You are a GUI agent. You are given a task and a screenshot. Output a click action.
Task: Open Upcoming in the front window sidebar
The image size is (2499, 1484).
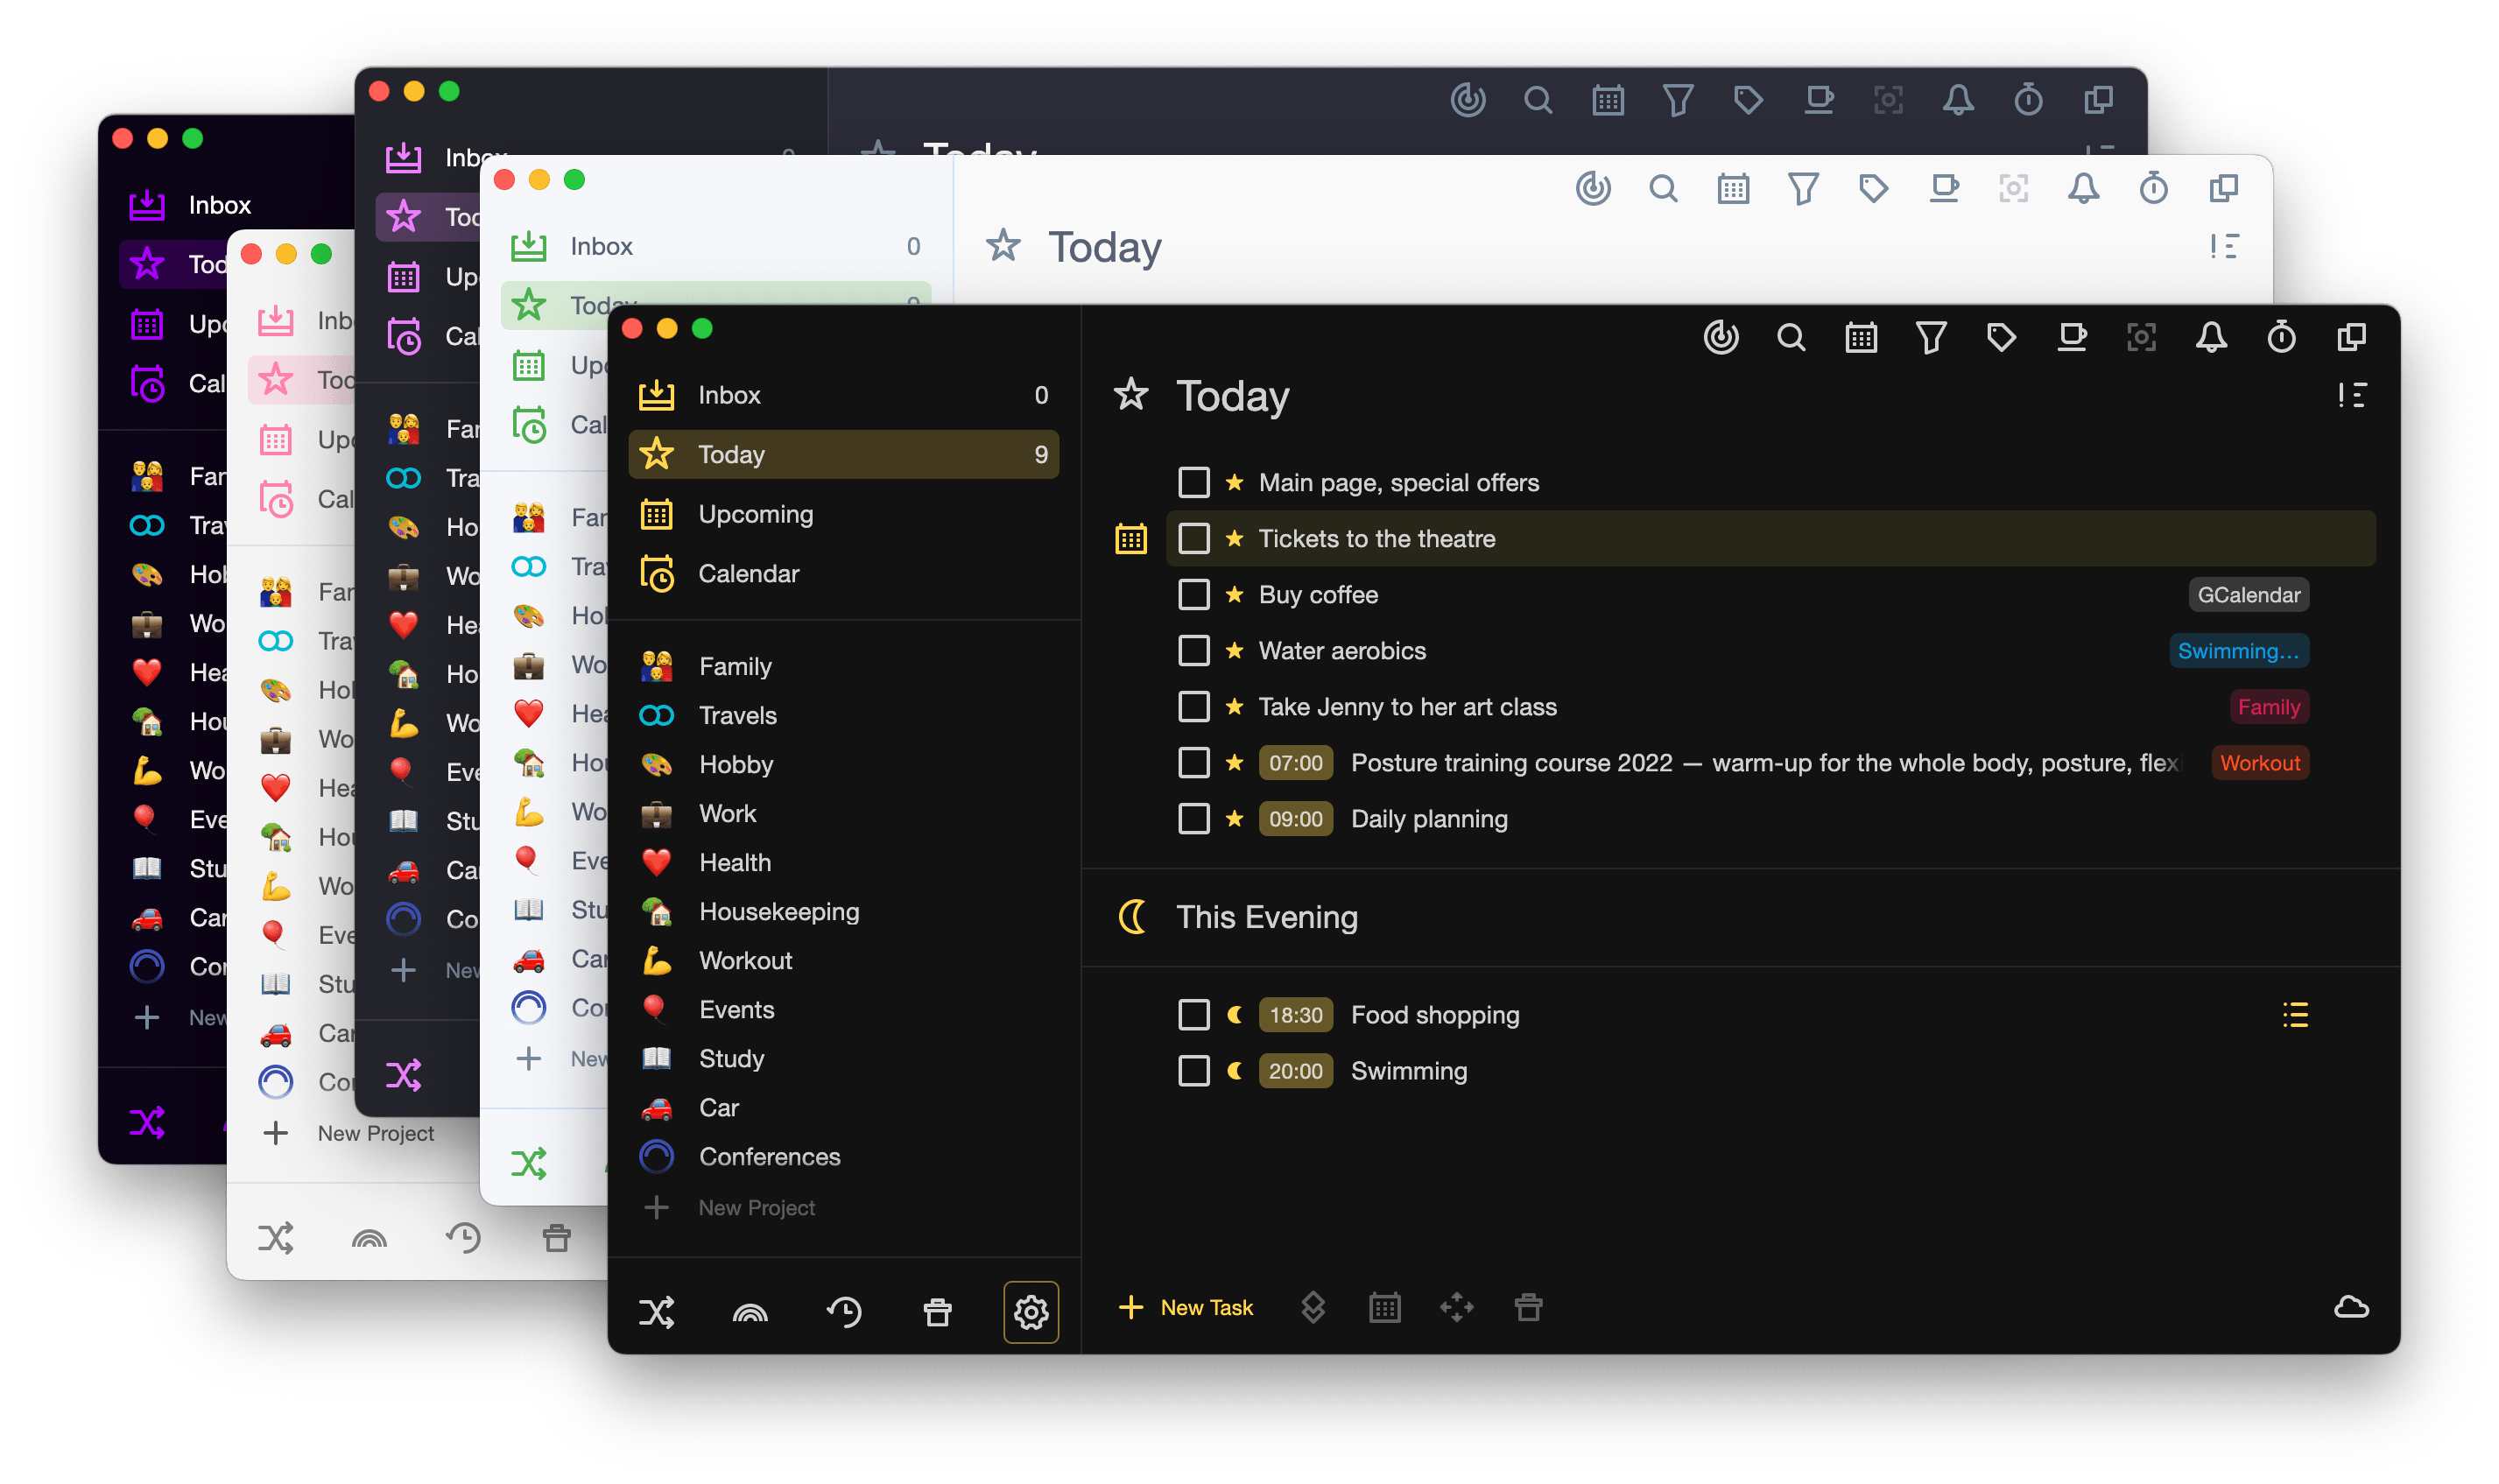(x=843, y=514)
